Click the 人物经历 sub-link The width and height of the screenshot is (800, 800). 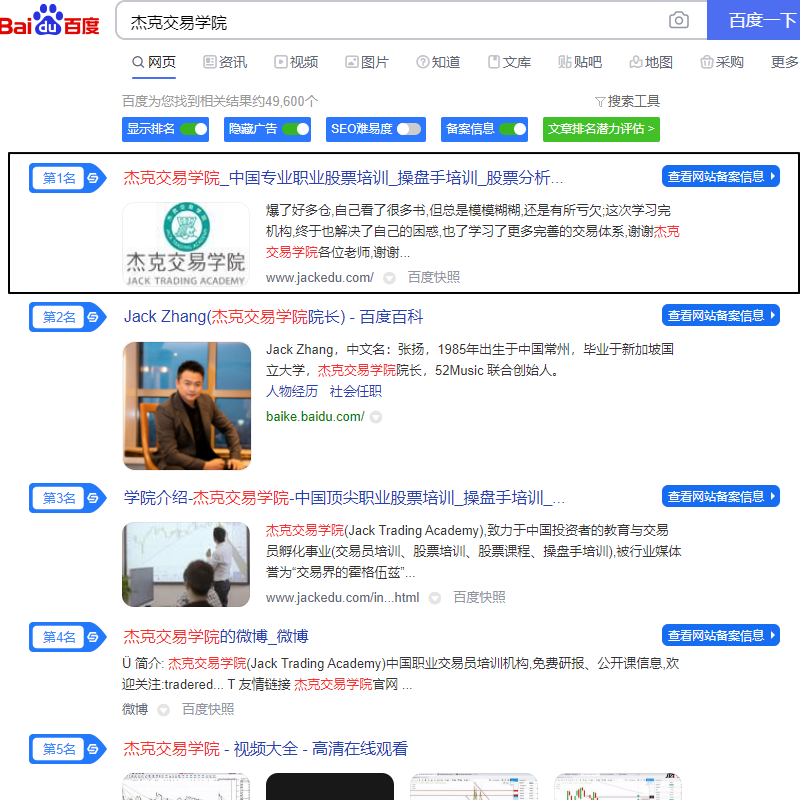[x=292, y=392]
